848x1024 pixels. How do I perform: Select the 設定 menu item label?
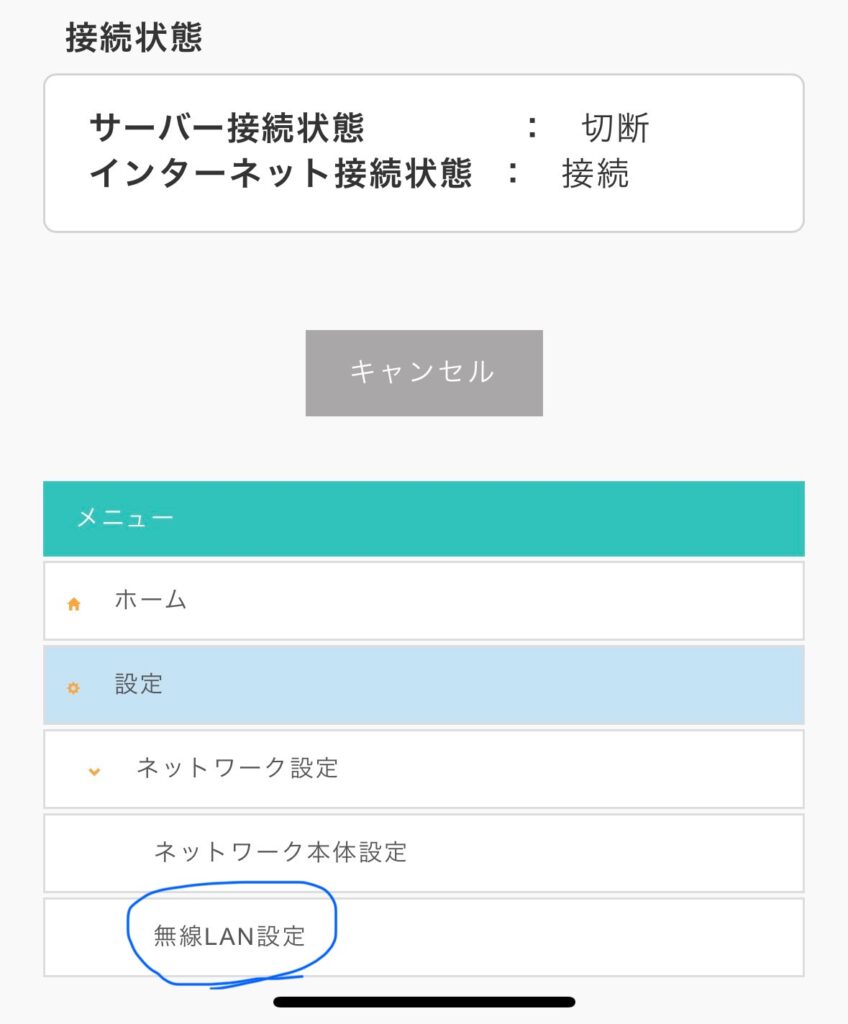coord(139,685)
